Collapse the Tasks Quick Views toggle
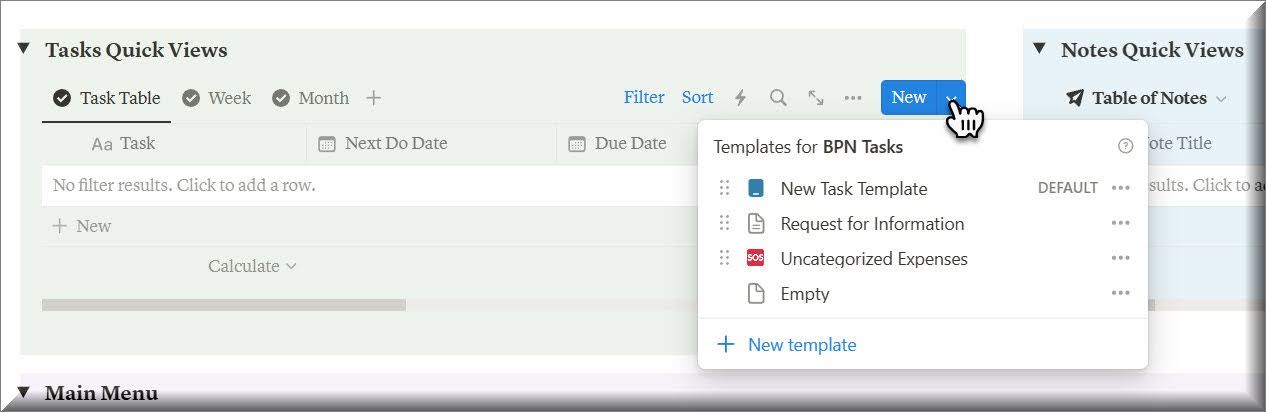 click(25, 50)
